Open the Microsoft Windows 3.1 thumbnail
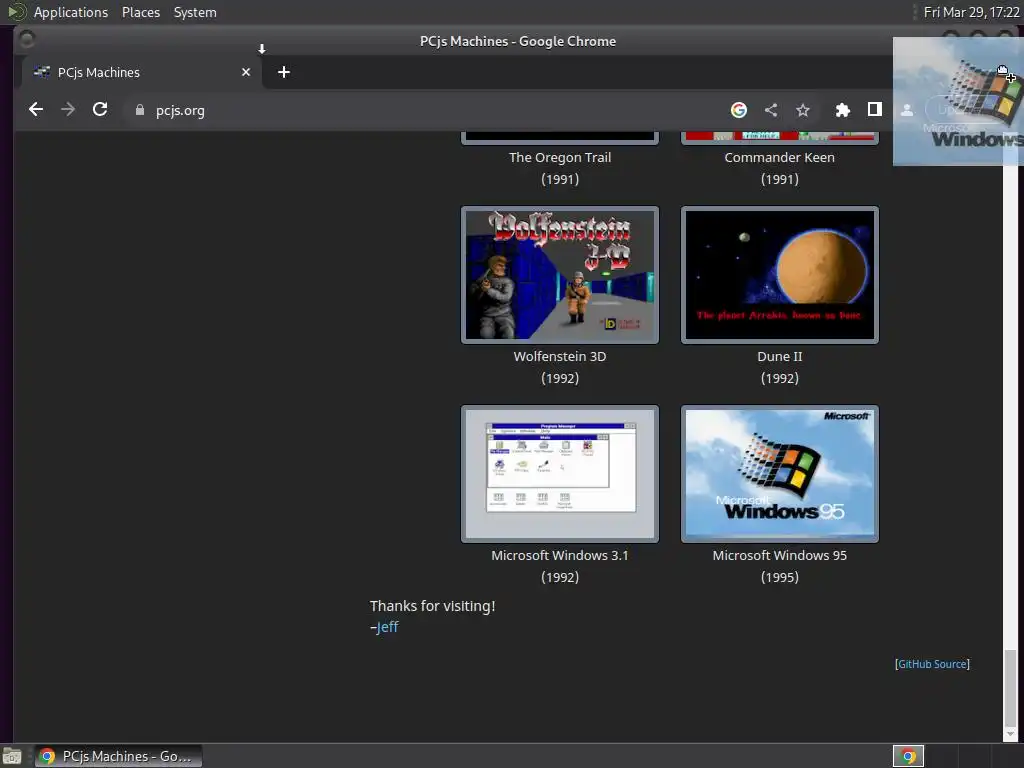Viewport: 1024px width, 768px height. tap(560, 474)
